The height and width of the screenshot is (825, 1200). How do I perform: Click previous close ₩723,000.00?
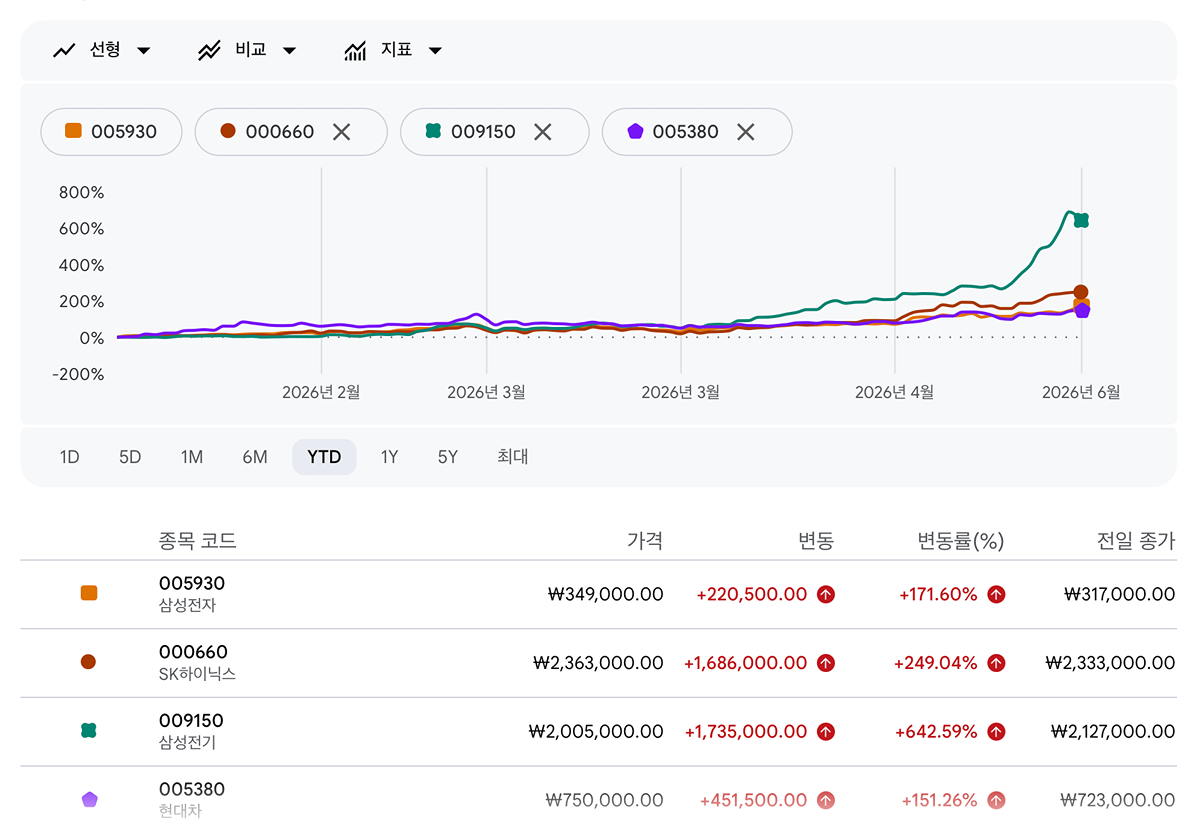[1118, 800]
